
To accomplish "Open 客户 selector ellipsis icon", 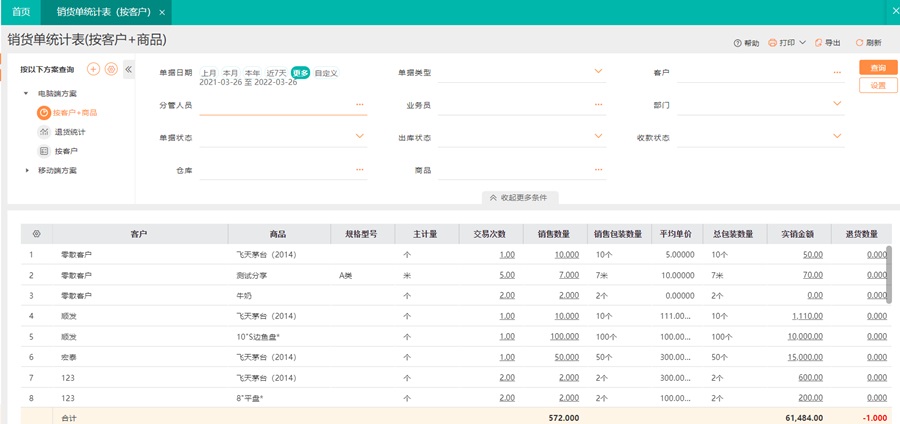I will click(x=837, y=73).
